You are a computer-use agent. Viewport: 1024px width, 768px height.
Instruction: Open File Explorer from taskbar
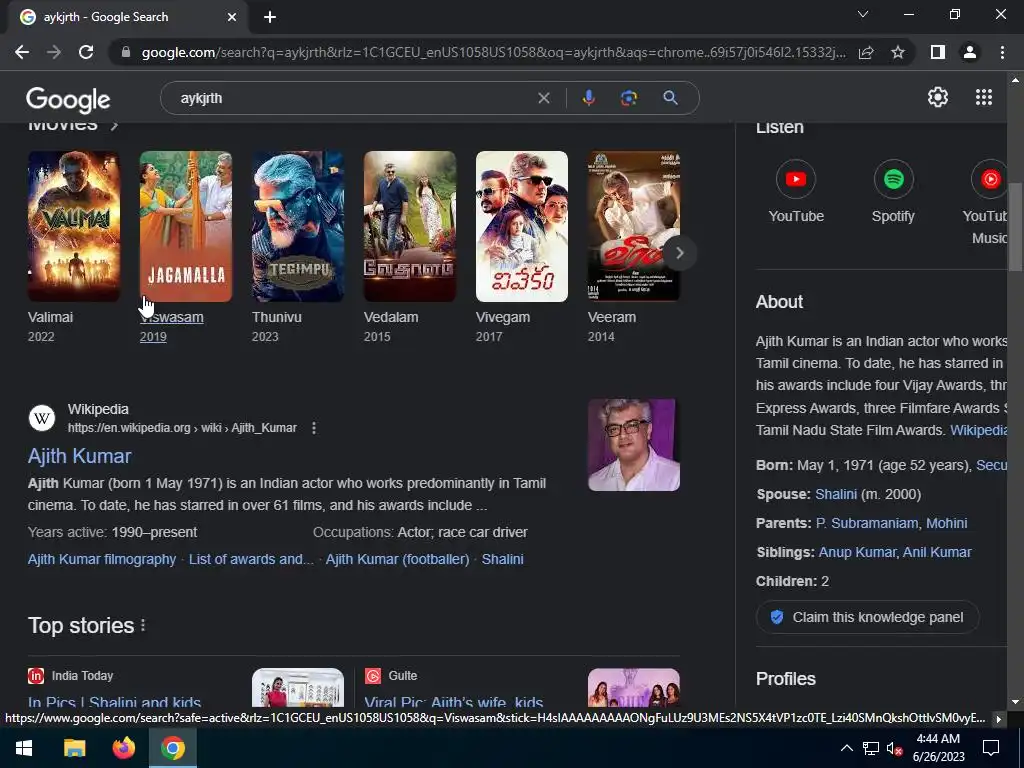click(74, 748)
